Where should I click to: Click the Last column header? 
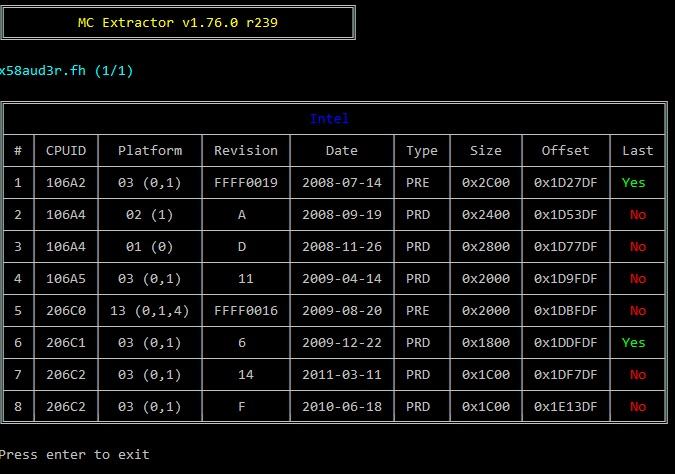pos(638,151)
